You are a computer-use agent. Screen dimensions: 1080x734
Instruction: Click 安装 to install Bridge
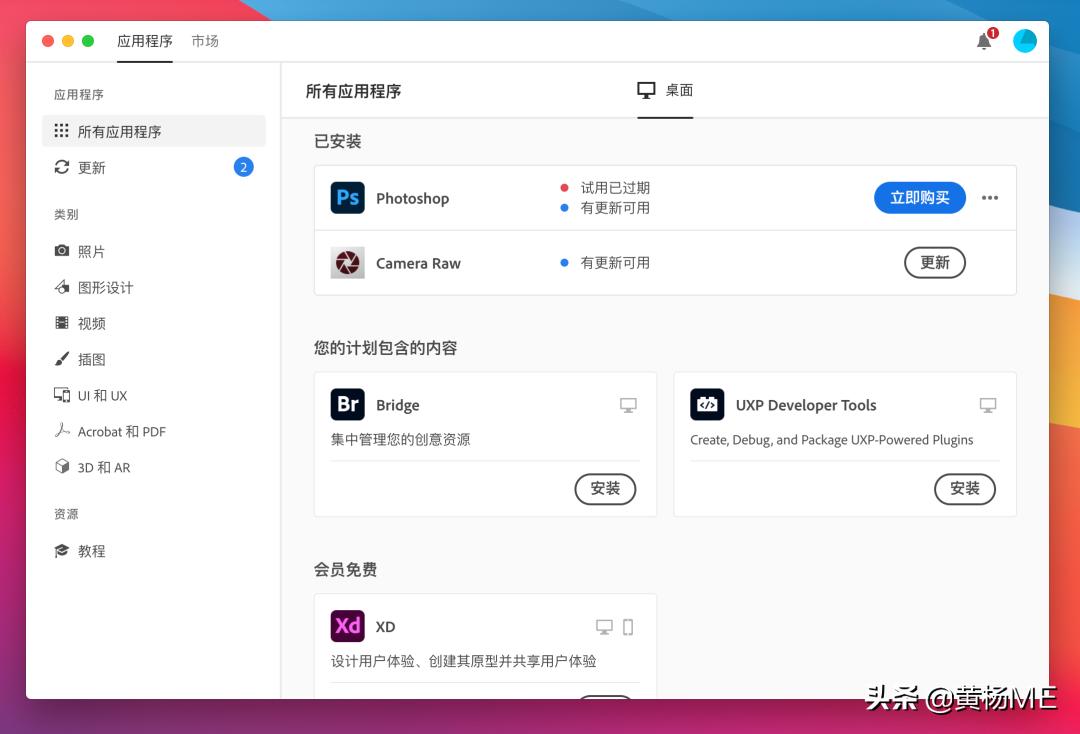605,489
